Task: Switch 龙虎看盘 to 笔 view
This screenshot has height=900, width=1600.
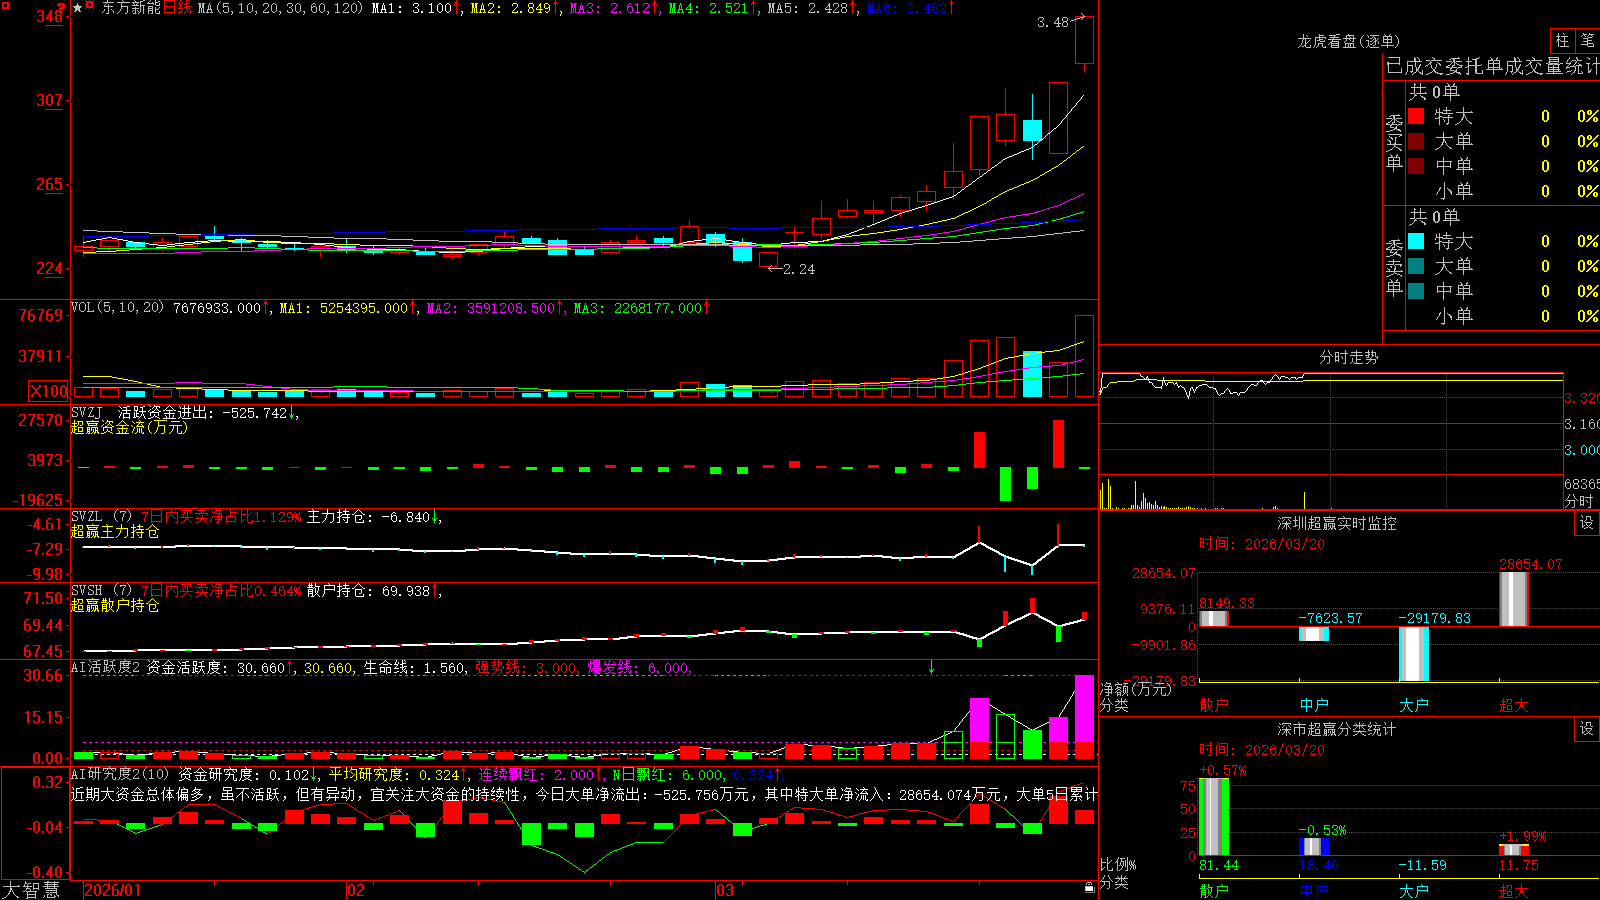Action: pos(1587,41)
